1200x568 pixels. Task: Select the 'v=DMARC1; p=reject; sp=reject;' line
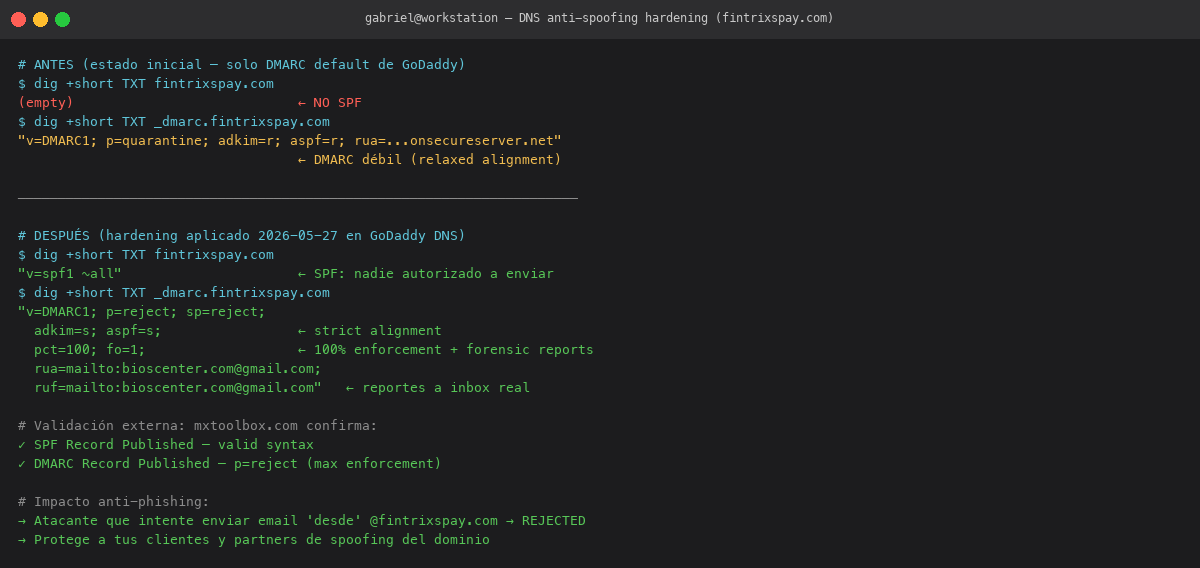click(x=142, y=312)
